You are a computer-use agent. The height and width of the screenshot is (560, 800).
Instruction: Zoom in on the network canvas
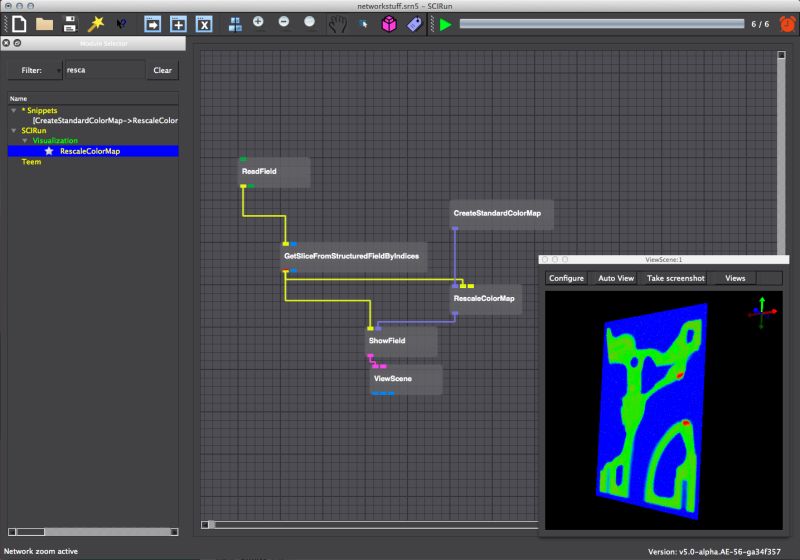tap(258, 21)
